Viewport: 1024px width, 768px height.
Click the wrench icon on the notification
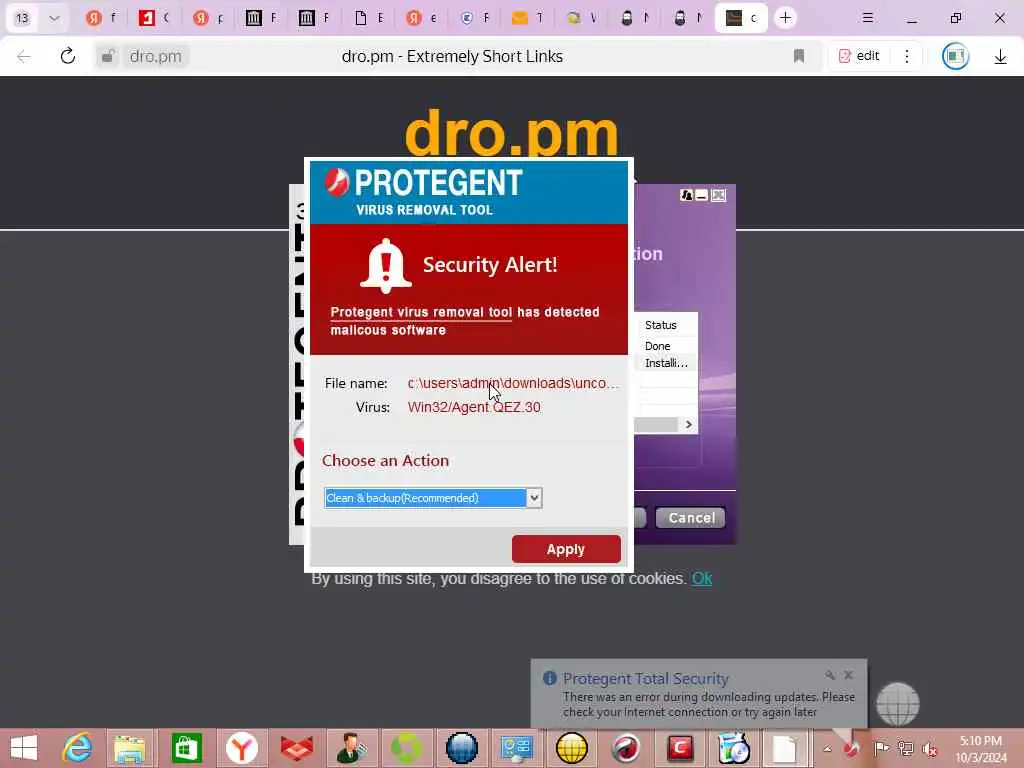coord(829,675)
